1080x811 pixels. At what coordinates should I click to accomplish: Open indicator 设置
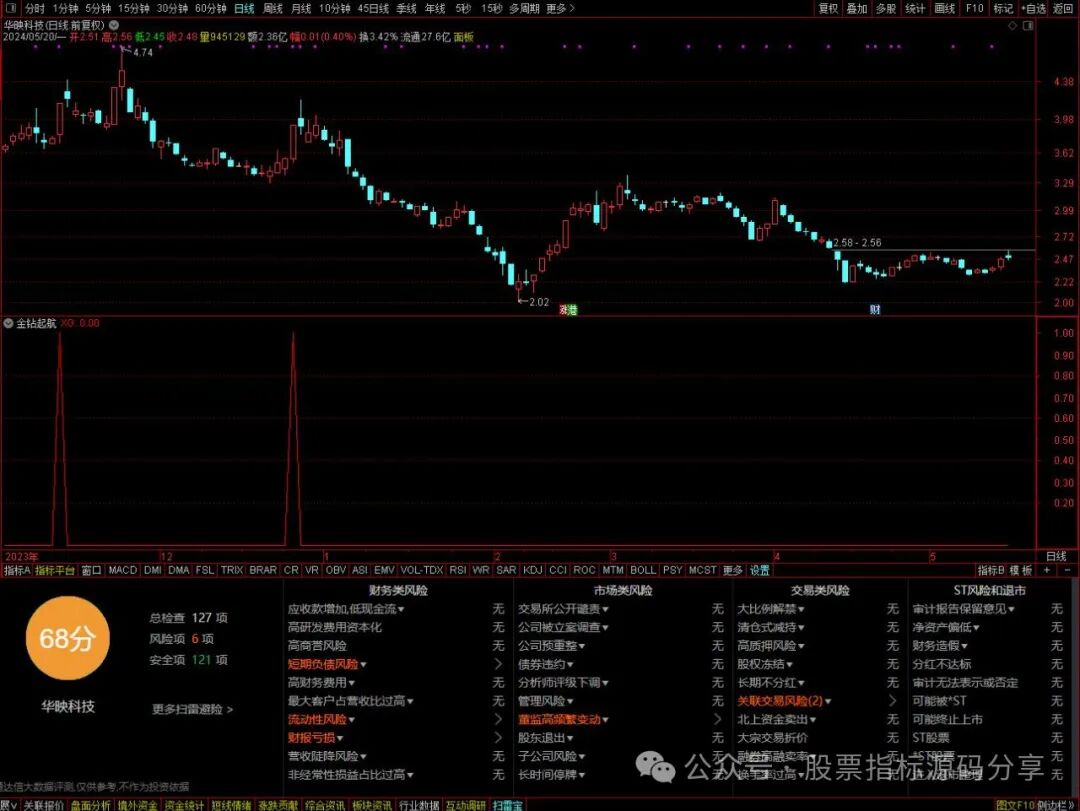(760, 571)
